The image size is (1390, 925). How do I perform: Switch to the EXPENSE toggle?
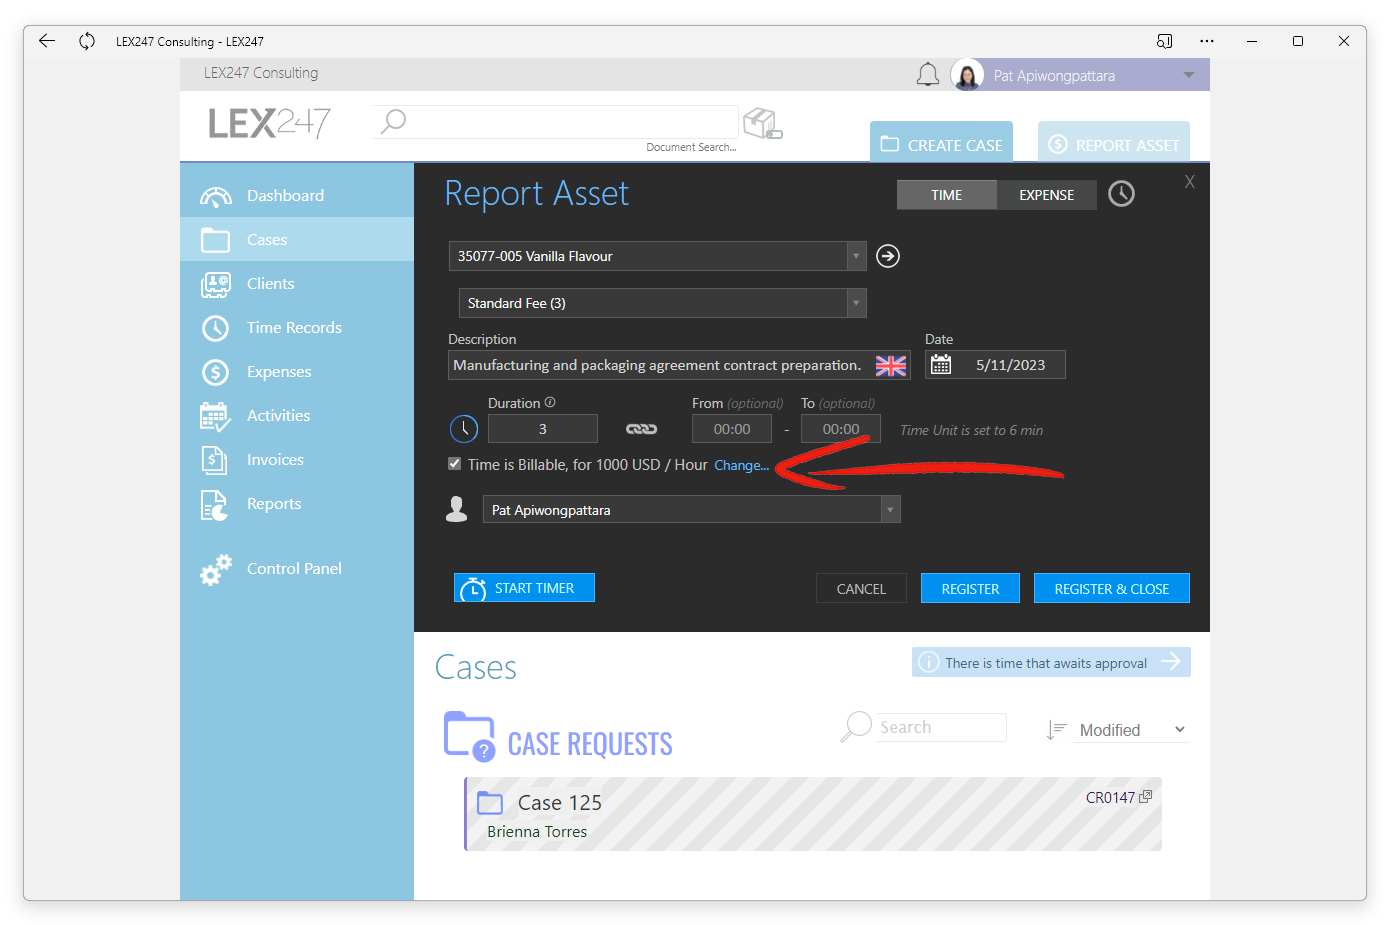point(1046,195)
